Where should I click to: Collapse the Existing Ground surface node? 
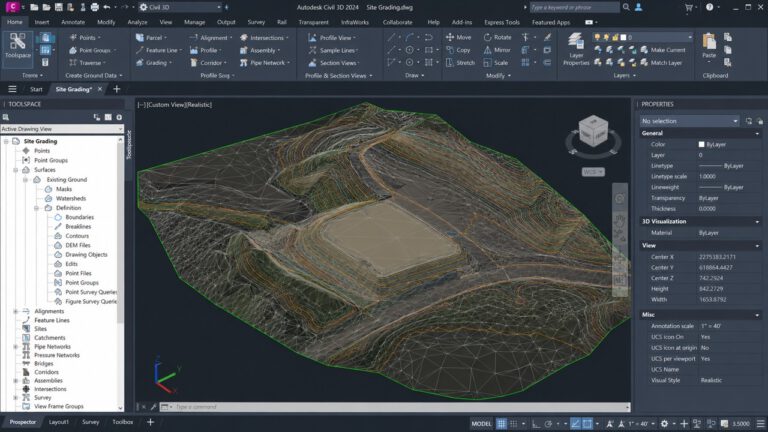click(x=25, y=180)
